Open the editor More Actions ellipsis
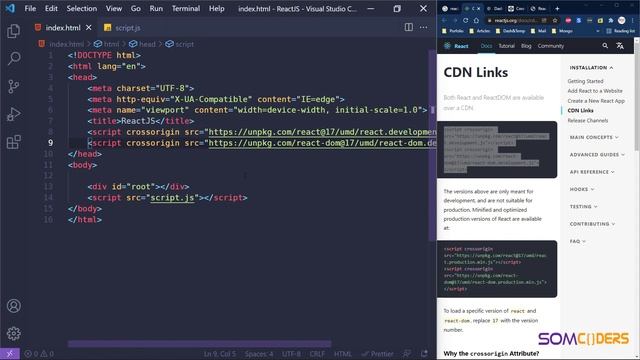Screen dimensions: 640x360 423,27
